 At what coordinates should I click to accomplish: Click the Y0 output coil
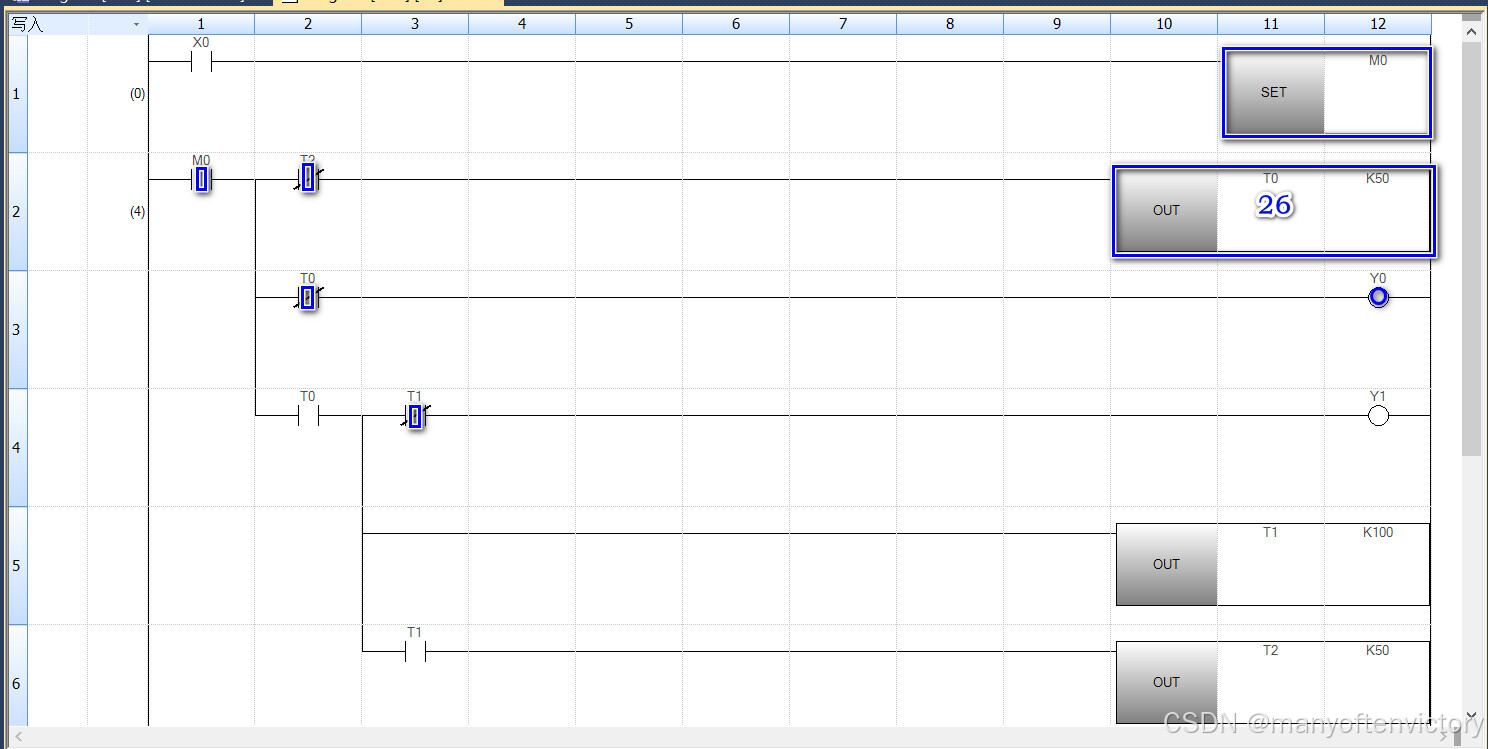pos(1378,297)
